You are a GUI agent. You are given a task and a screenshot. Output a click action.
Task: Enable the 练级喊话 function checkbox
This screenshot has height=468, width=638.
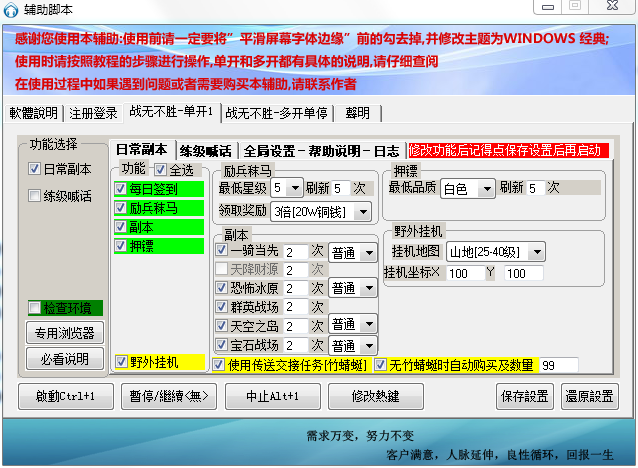tap(35, 196)
